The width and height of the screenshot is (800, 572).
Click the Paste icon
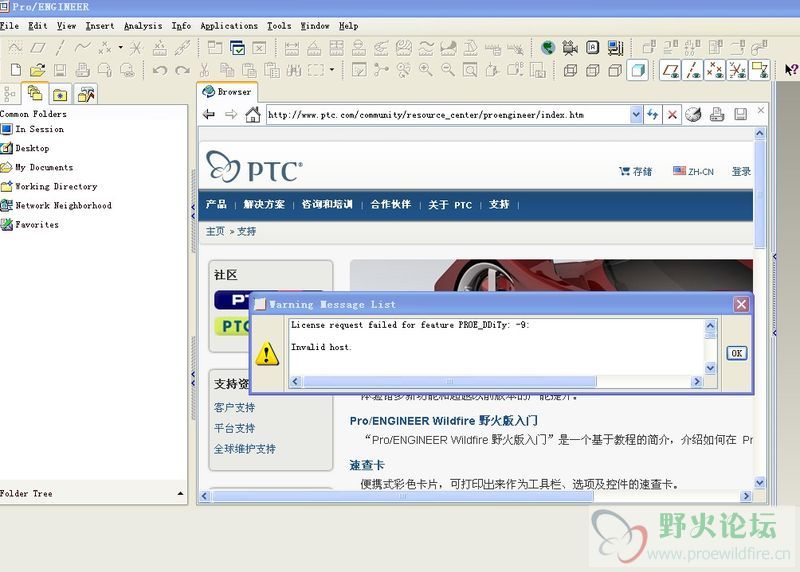[249, 70]
